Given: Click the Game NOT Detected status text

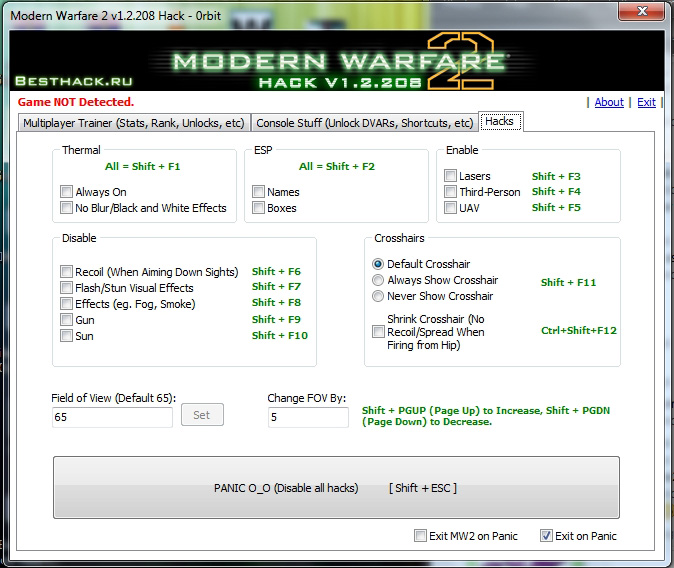Looking at the screenshot, I should (76, 102).
